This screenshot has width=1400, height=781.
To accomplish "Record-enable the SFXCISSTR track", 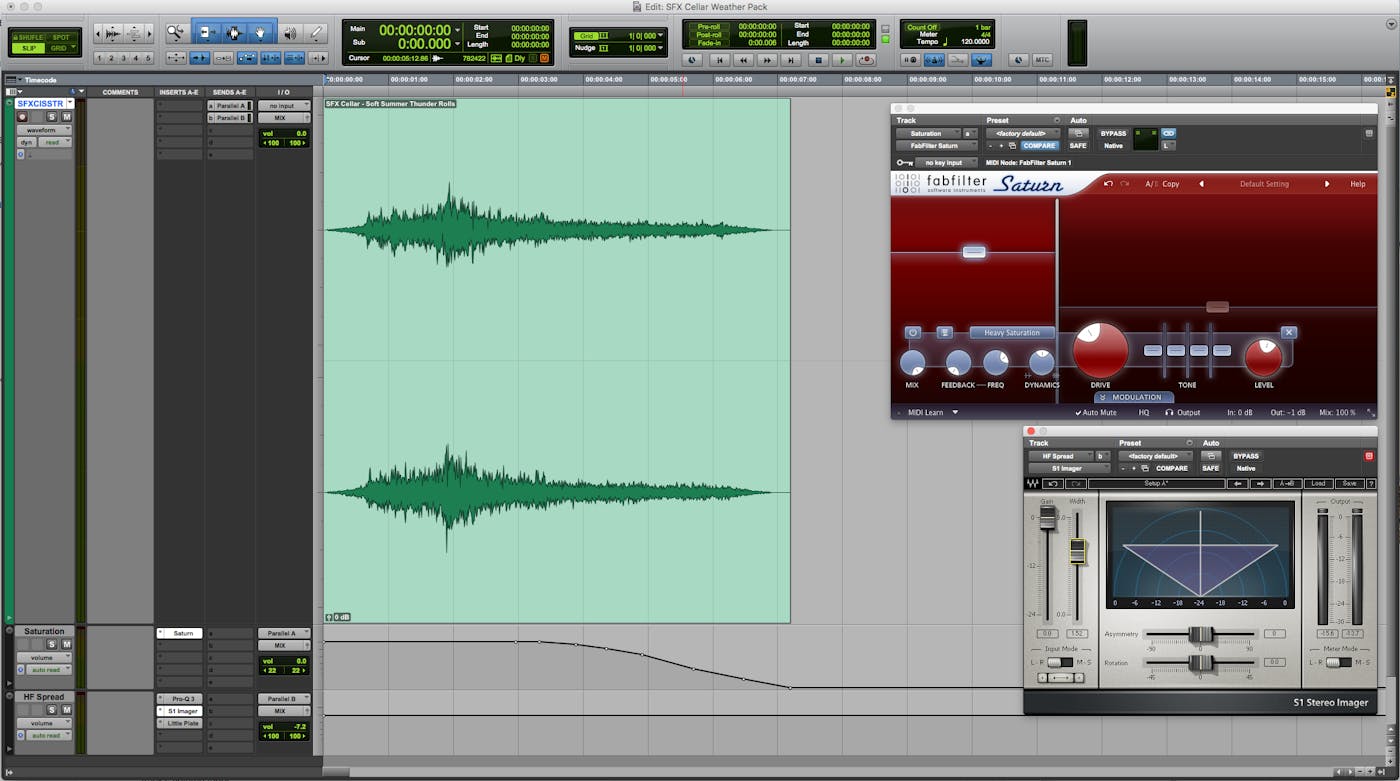I will click(22, 117).
